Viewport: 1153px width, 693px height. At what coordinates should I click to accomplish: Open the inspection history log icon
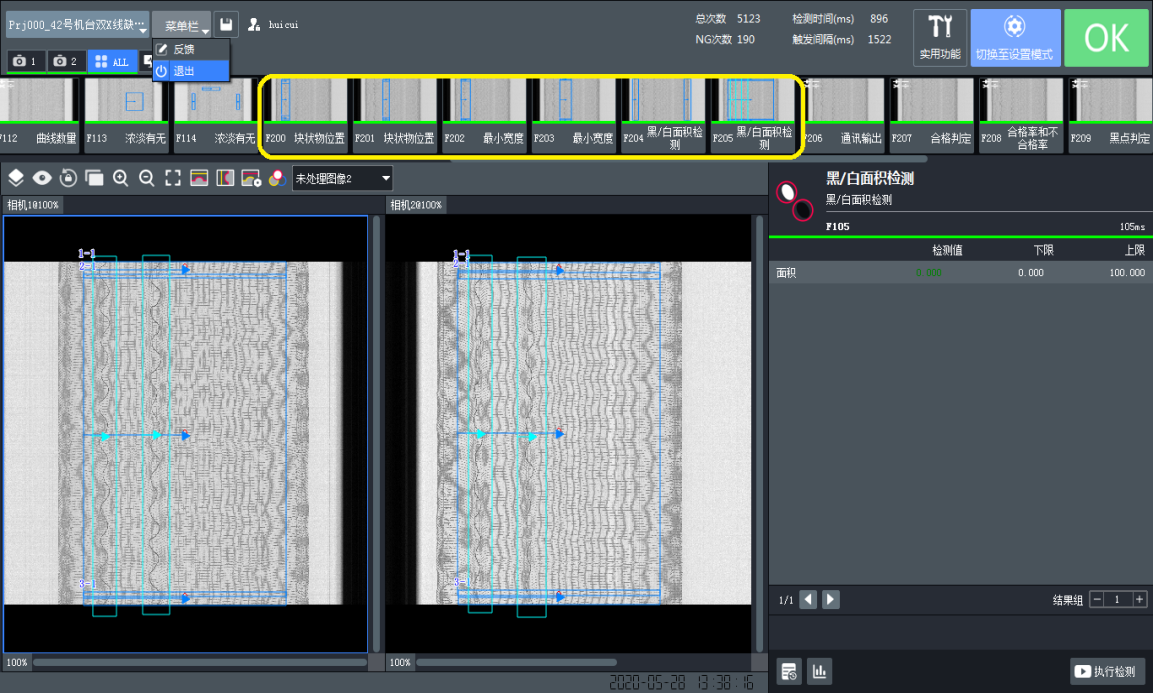tap(789, 671)
